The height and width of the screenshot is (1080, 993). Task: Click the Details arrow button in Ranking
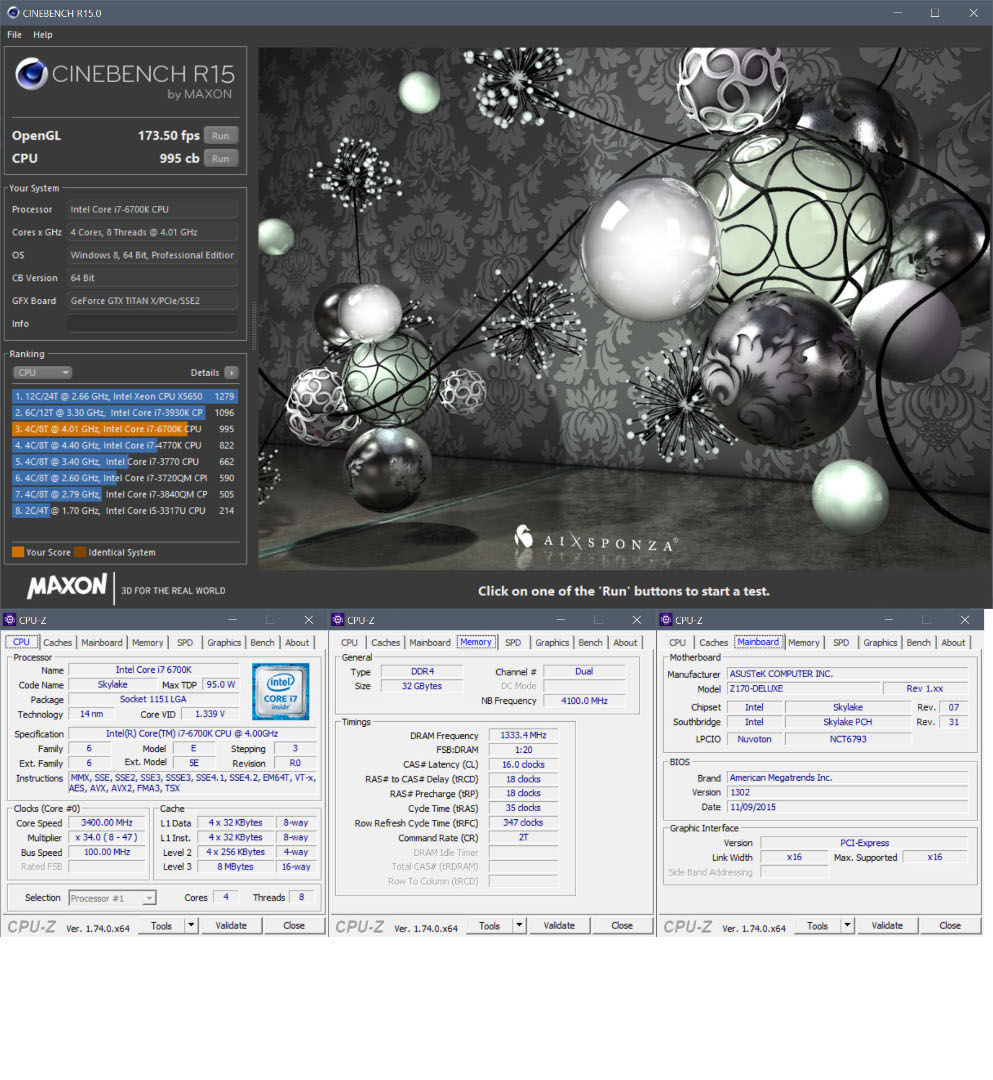tap(231, 373)
